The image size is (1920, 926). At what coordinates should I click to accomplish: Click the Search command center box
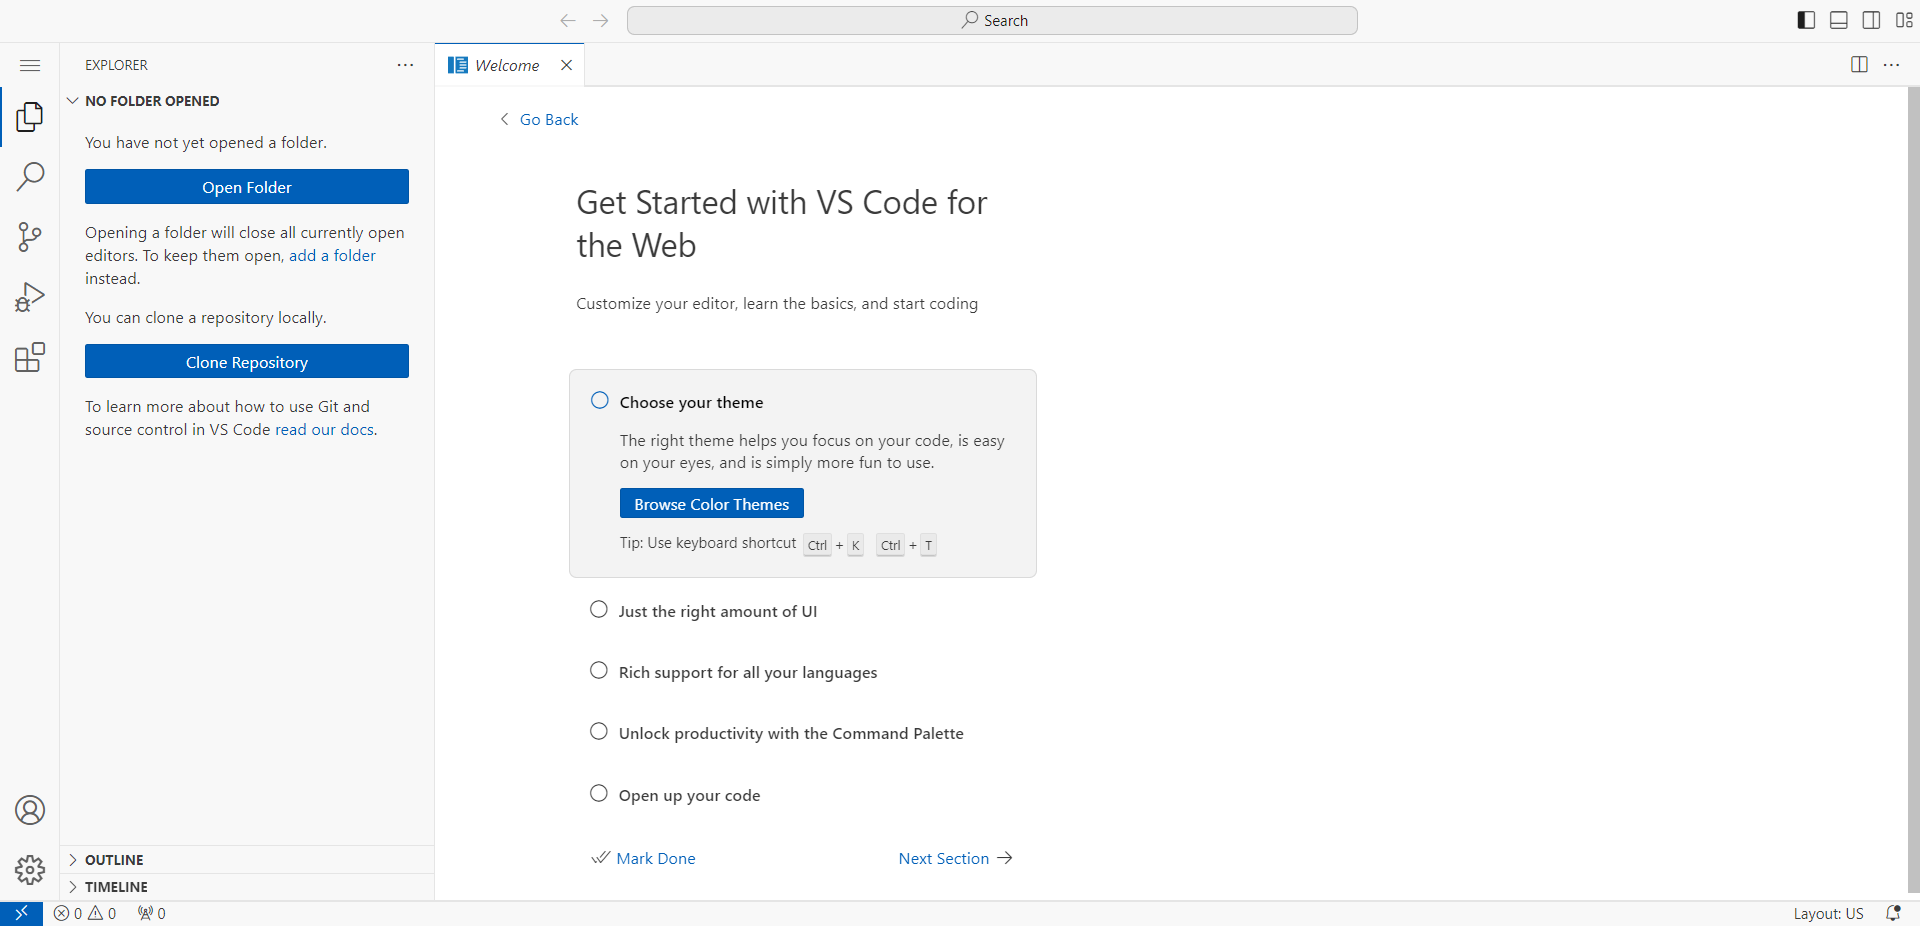click(992, 20)
